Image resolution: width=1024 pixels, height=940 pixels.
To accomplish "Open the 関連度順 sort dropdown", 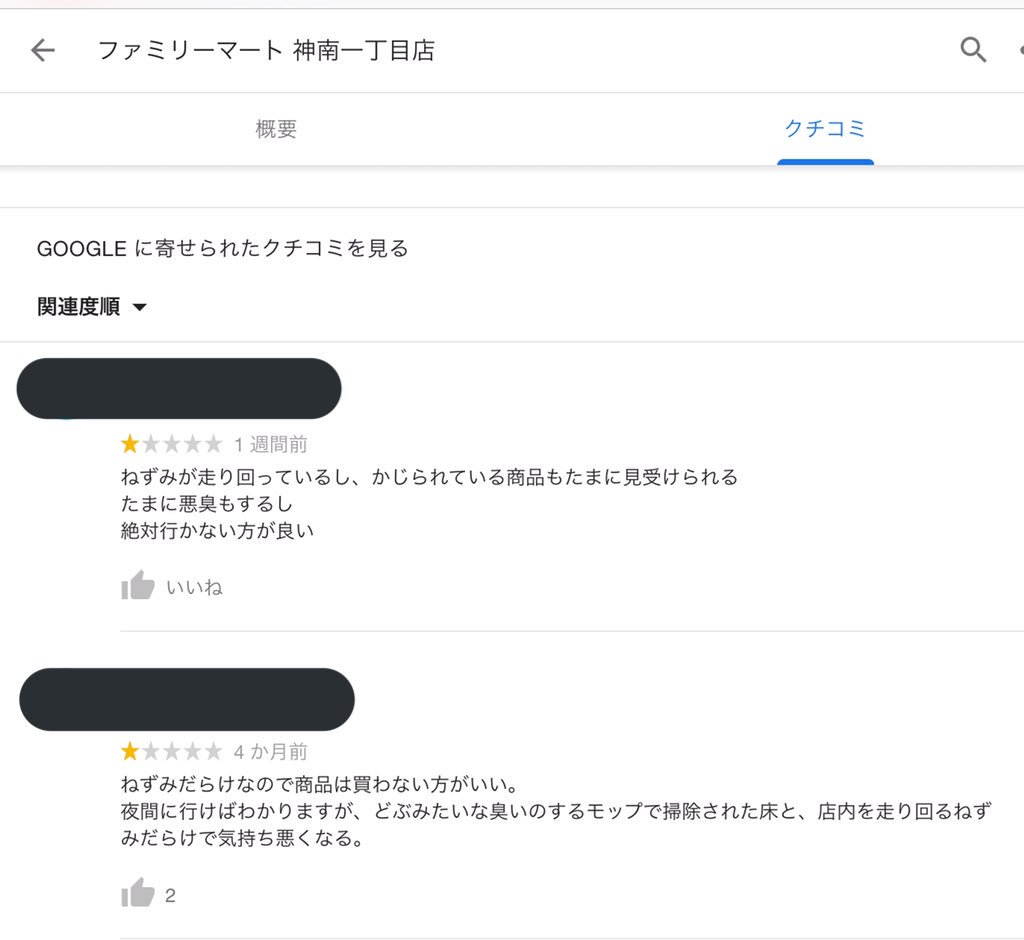I will (x=92, y=306).
